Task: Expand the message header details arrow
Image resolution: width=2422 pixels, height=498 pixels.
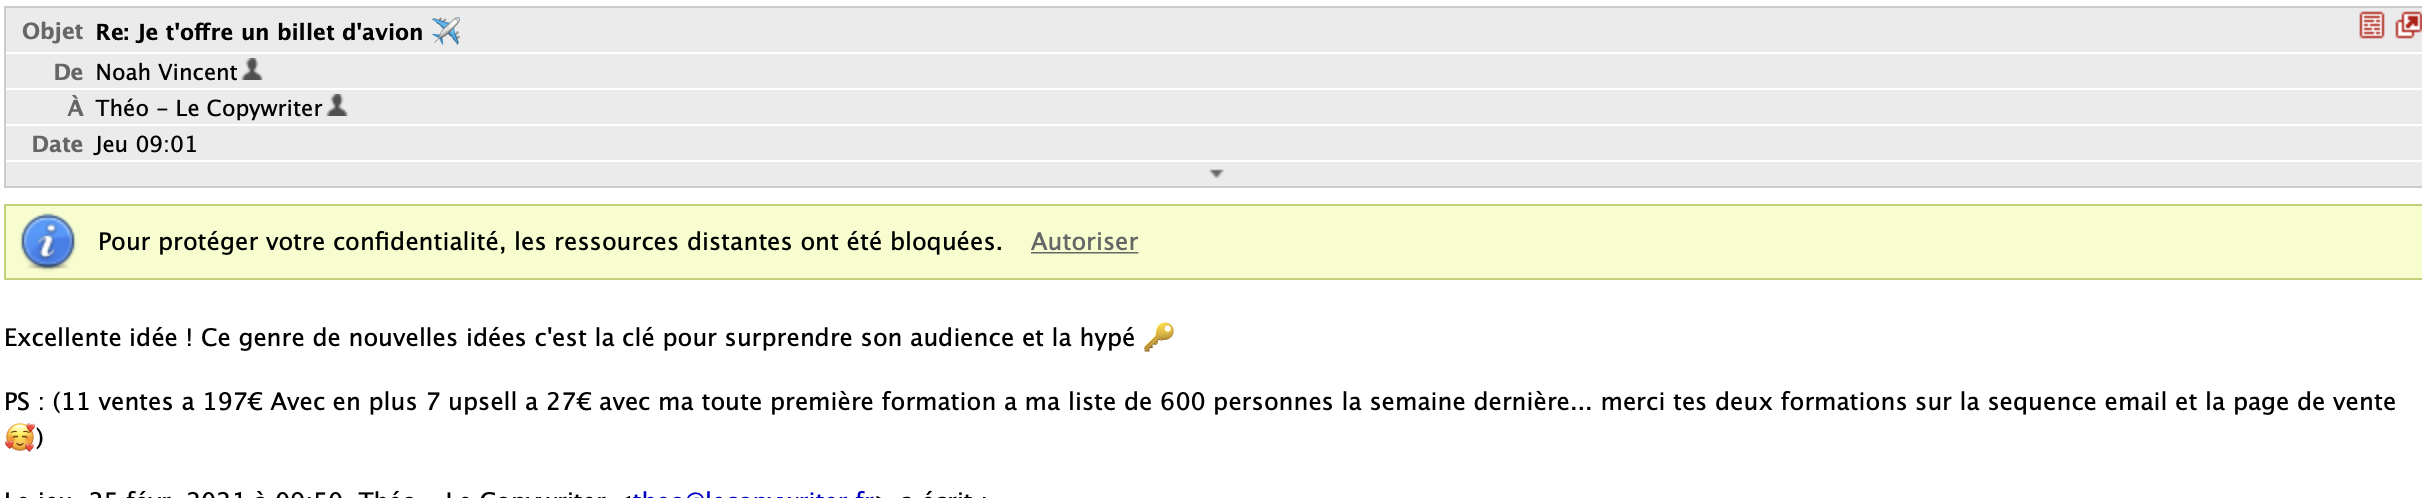Action: 1216,174
